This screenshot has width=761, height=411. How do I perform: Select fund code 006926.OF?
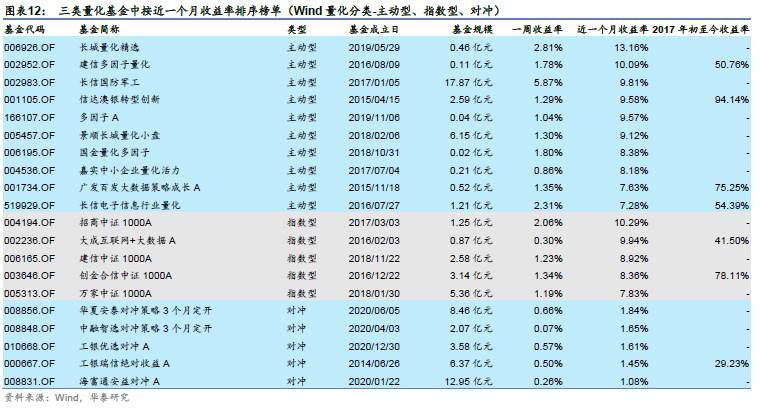(29, 48)
